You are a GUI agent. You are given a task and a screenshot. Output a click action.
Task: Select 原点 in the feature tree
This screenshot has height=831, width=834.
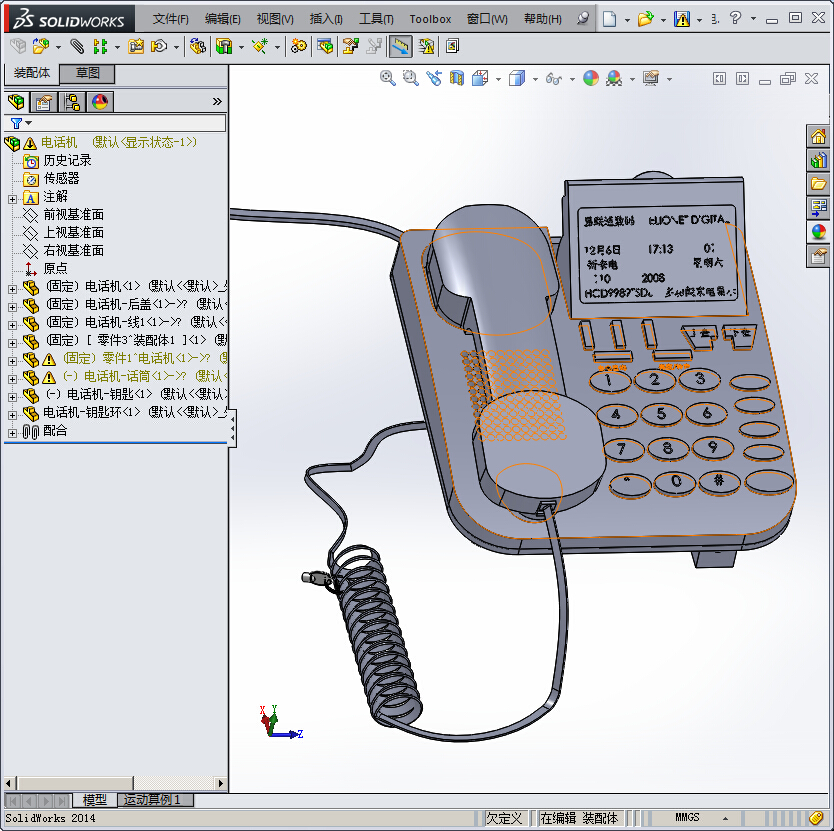pos(55,268)
